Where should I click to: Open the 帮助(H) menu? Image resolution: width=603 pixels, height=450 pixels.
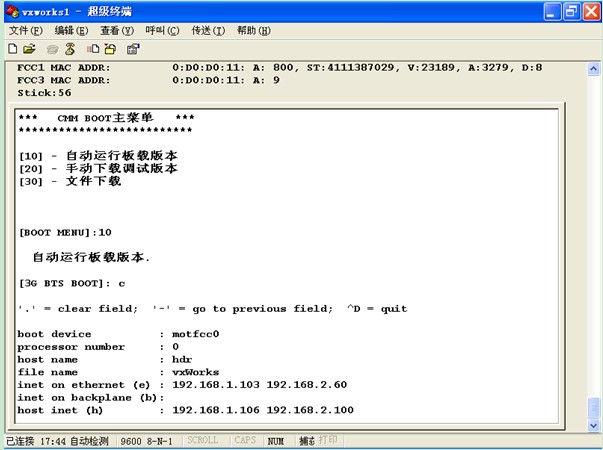[x=254, y=30]
